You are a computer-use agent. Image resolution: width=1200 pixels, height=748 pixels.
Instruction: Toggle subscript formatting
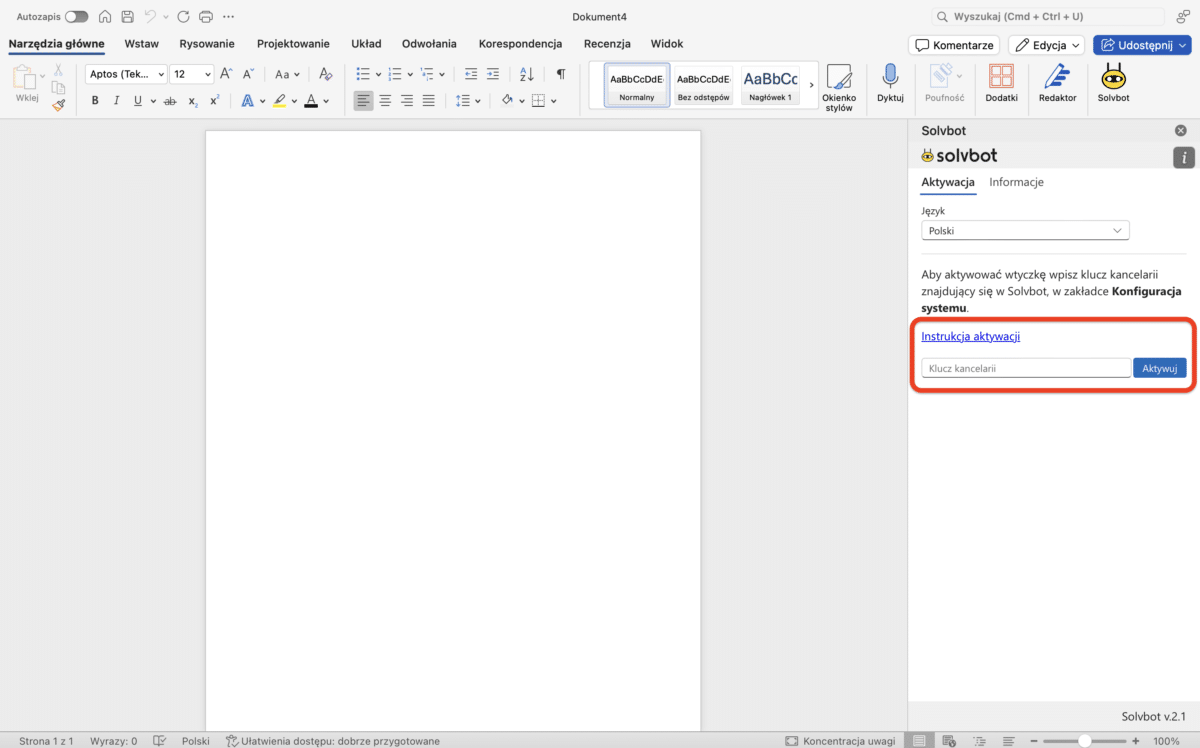click(x=193, y=101)
